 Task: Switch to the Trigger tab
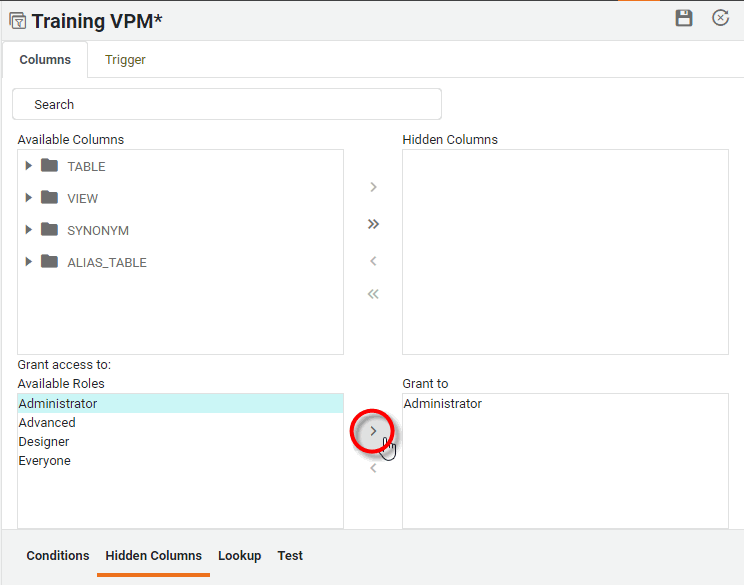[125, 60]
